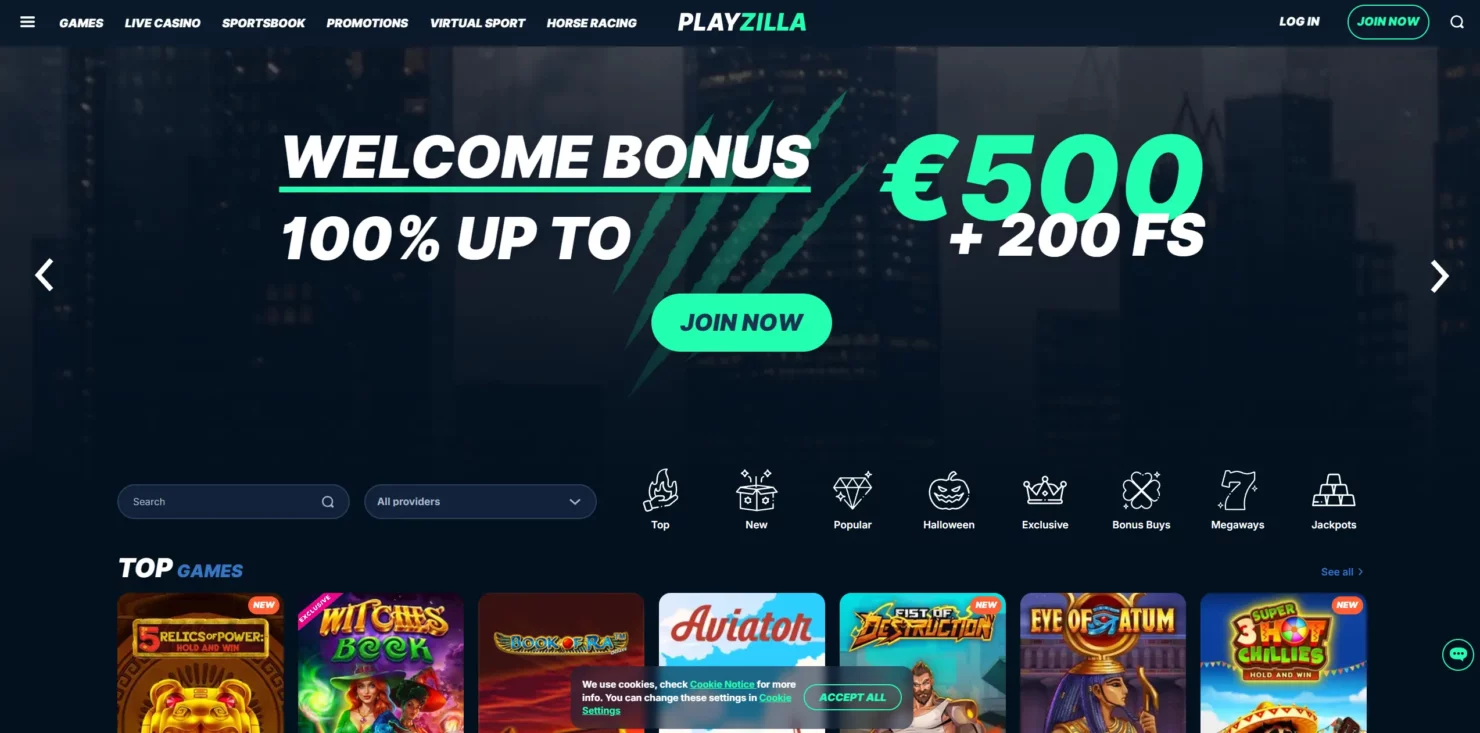Select the New gift box category icon
The image size is (1480, 733).
[x=756, y=491]
